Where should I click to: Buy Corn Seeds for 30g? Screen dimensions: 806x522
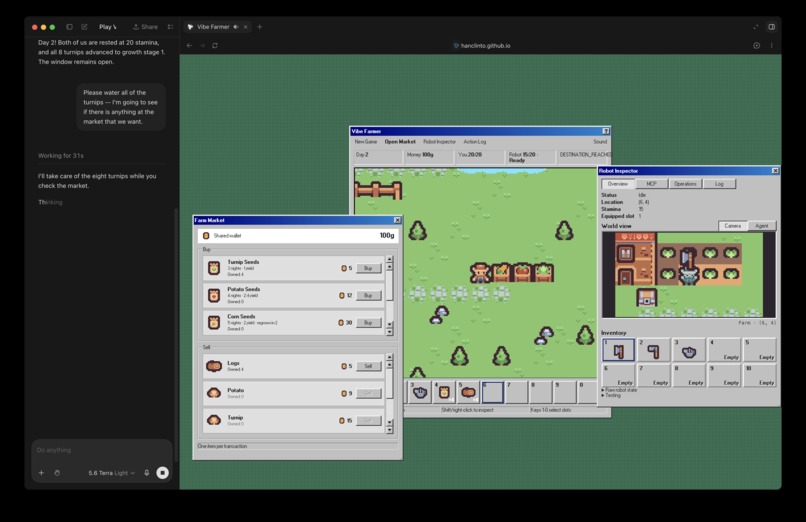point(368,323)
